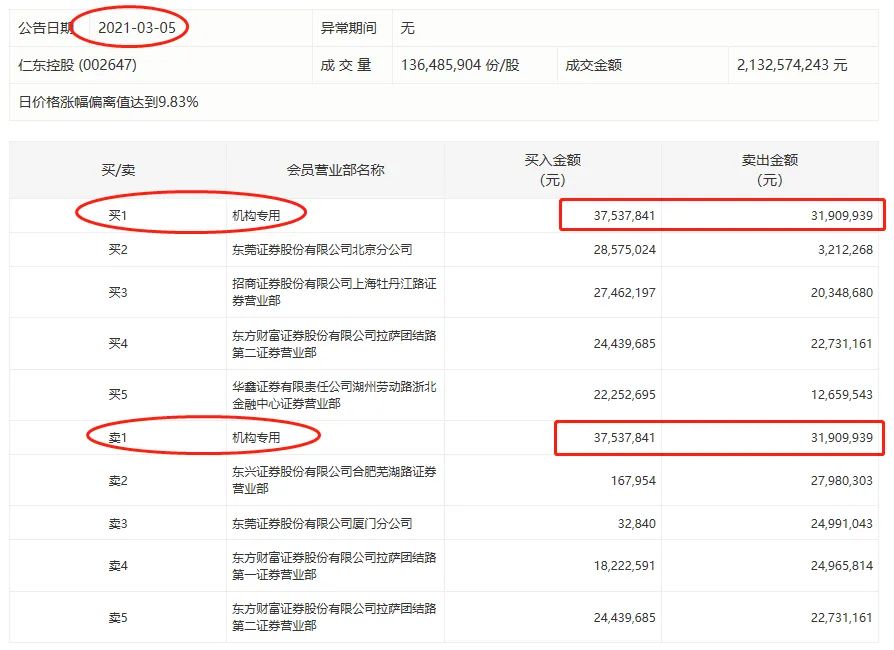Select the 卖2 row label
This screenshot has width=894, height=650.
click(x=118, y=481)
